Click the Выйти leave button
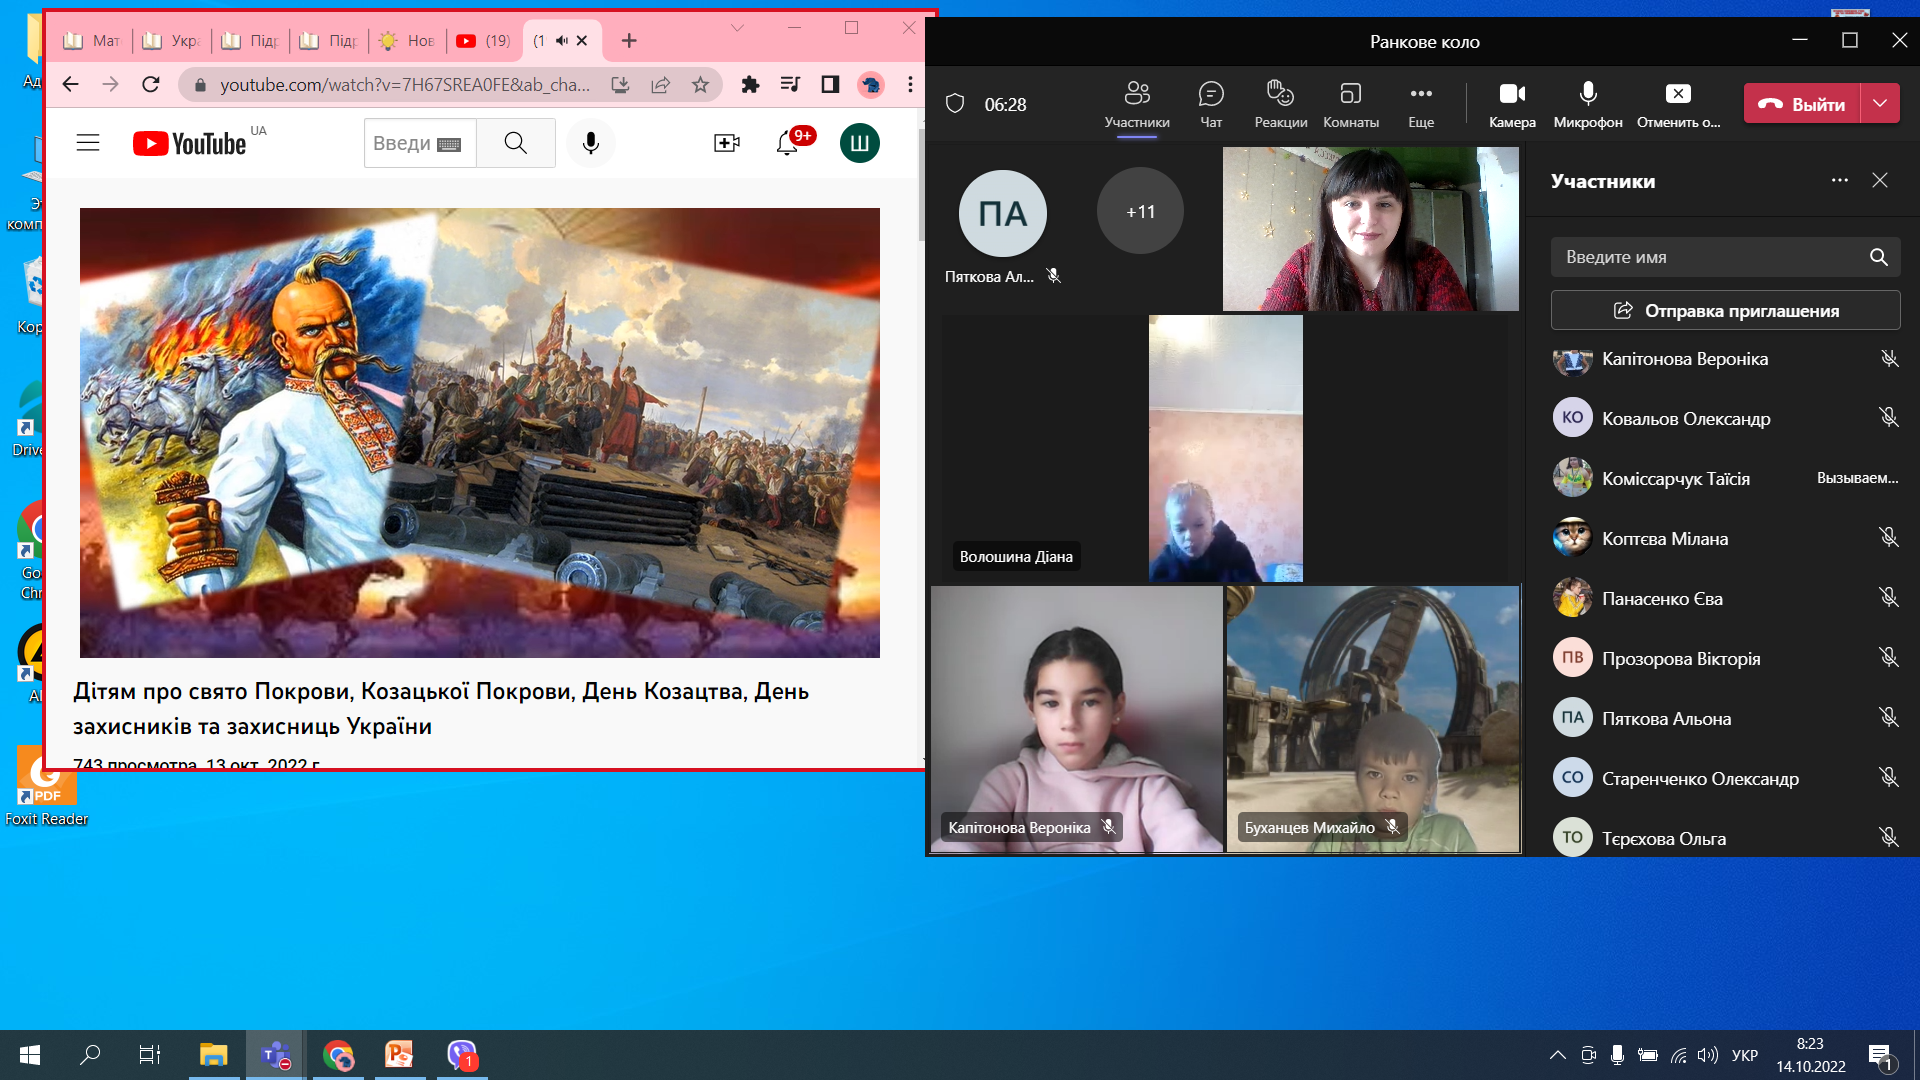The image size is (1920, 1080). click(1802, 104)
